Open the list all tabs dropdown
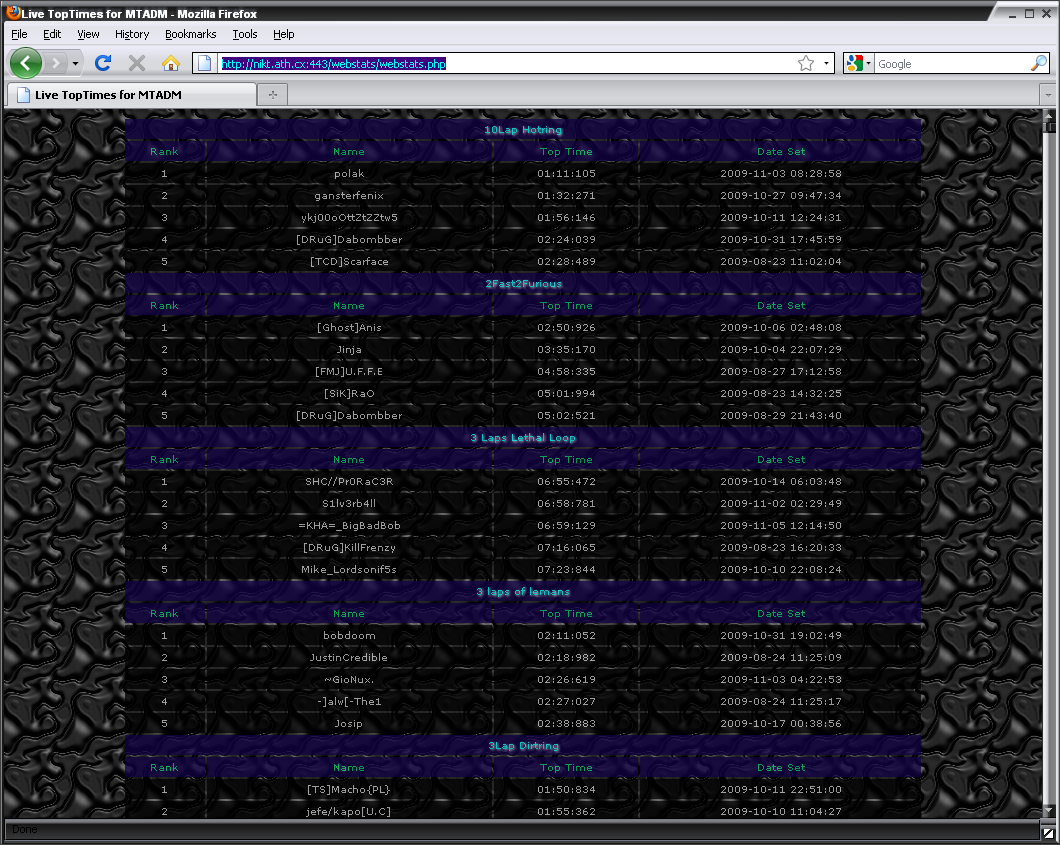The image size is (1060, 845). [x=1047, y=94]
